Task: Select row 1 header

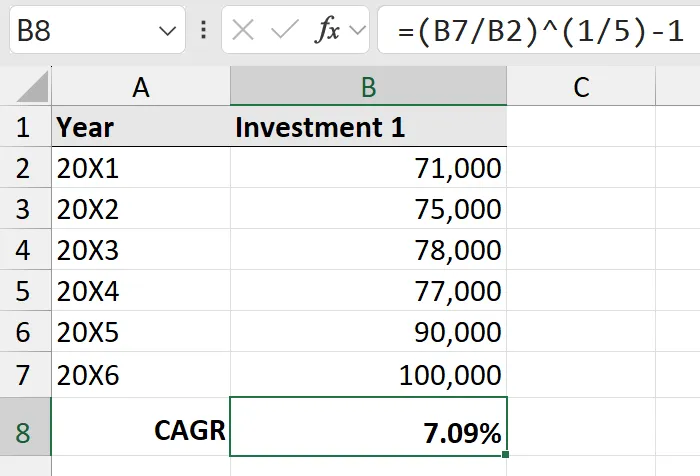Action: 25,126
